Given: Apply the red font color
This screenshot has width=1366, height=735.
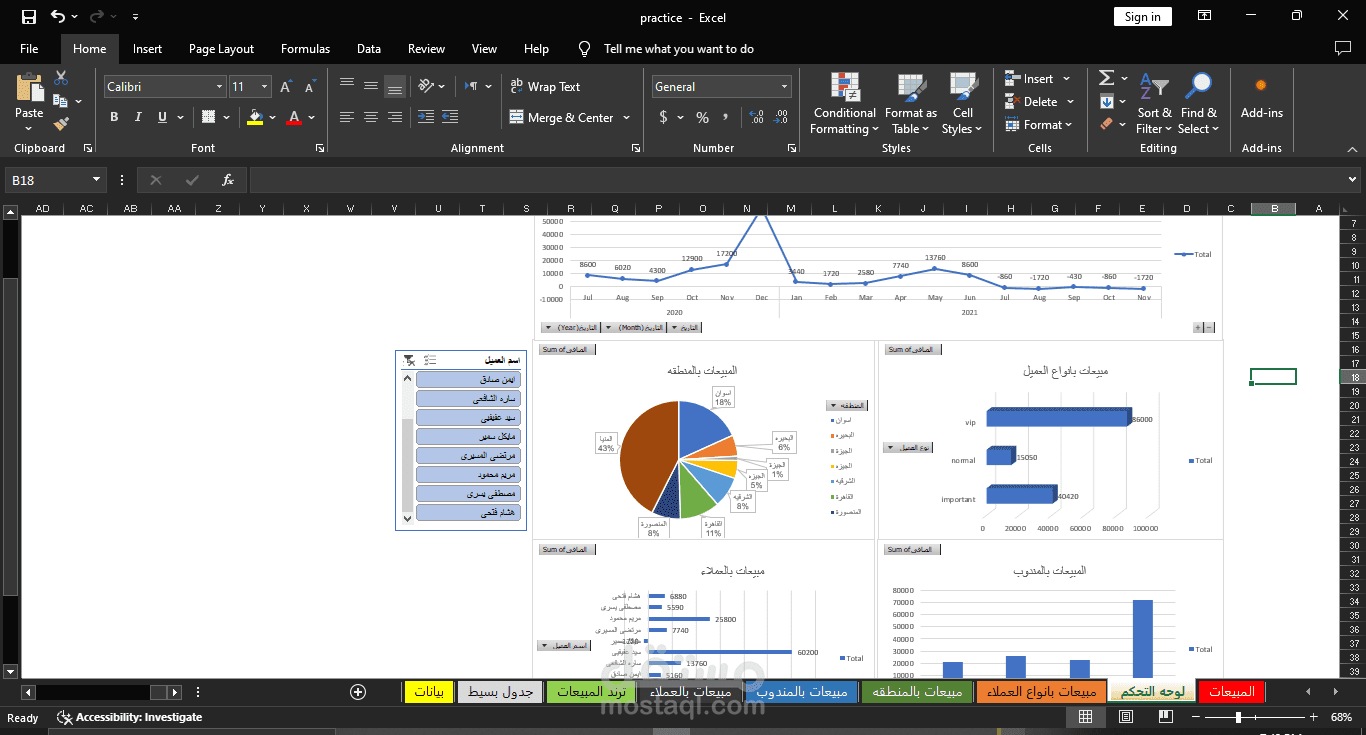Looking at the screenshot, I should point(294,117).
